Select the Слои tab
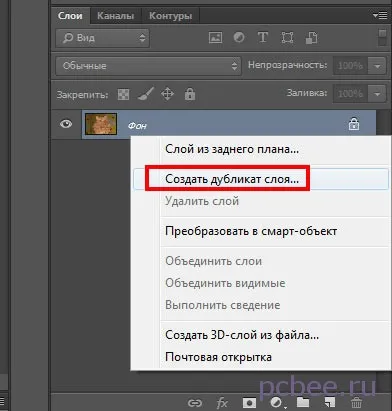This screenshot has width=392, height=411. click(x=70, y=16)
